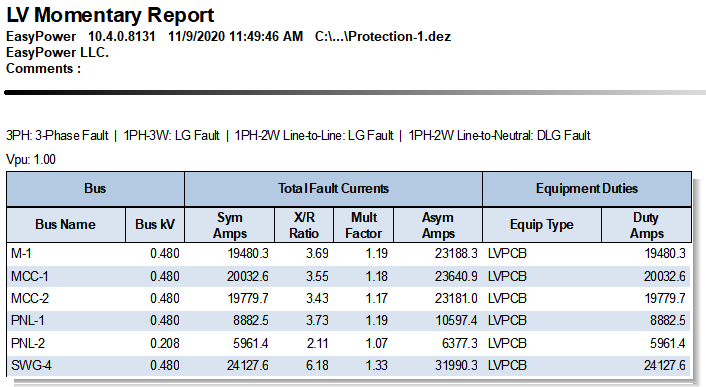This screenshot has width=706, height=387.
Task: Select the Bus Name column header
Action: [66, 225]
